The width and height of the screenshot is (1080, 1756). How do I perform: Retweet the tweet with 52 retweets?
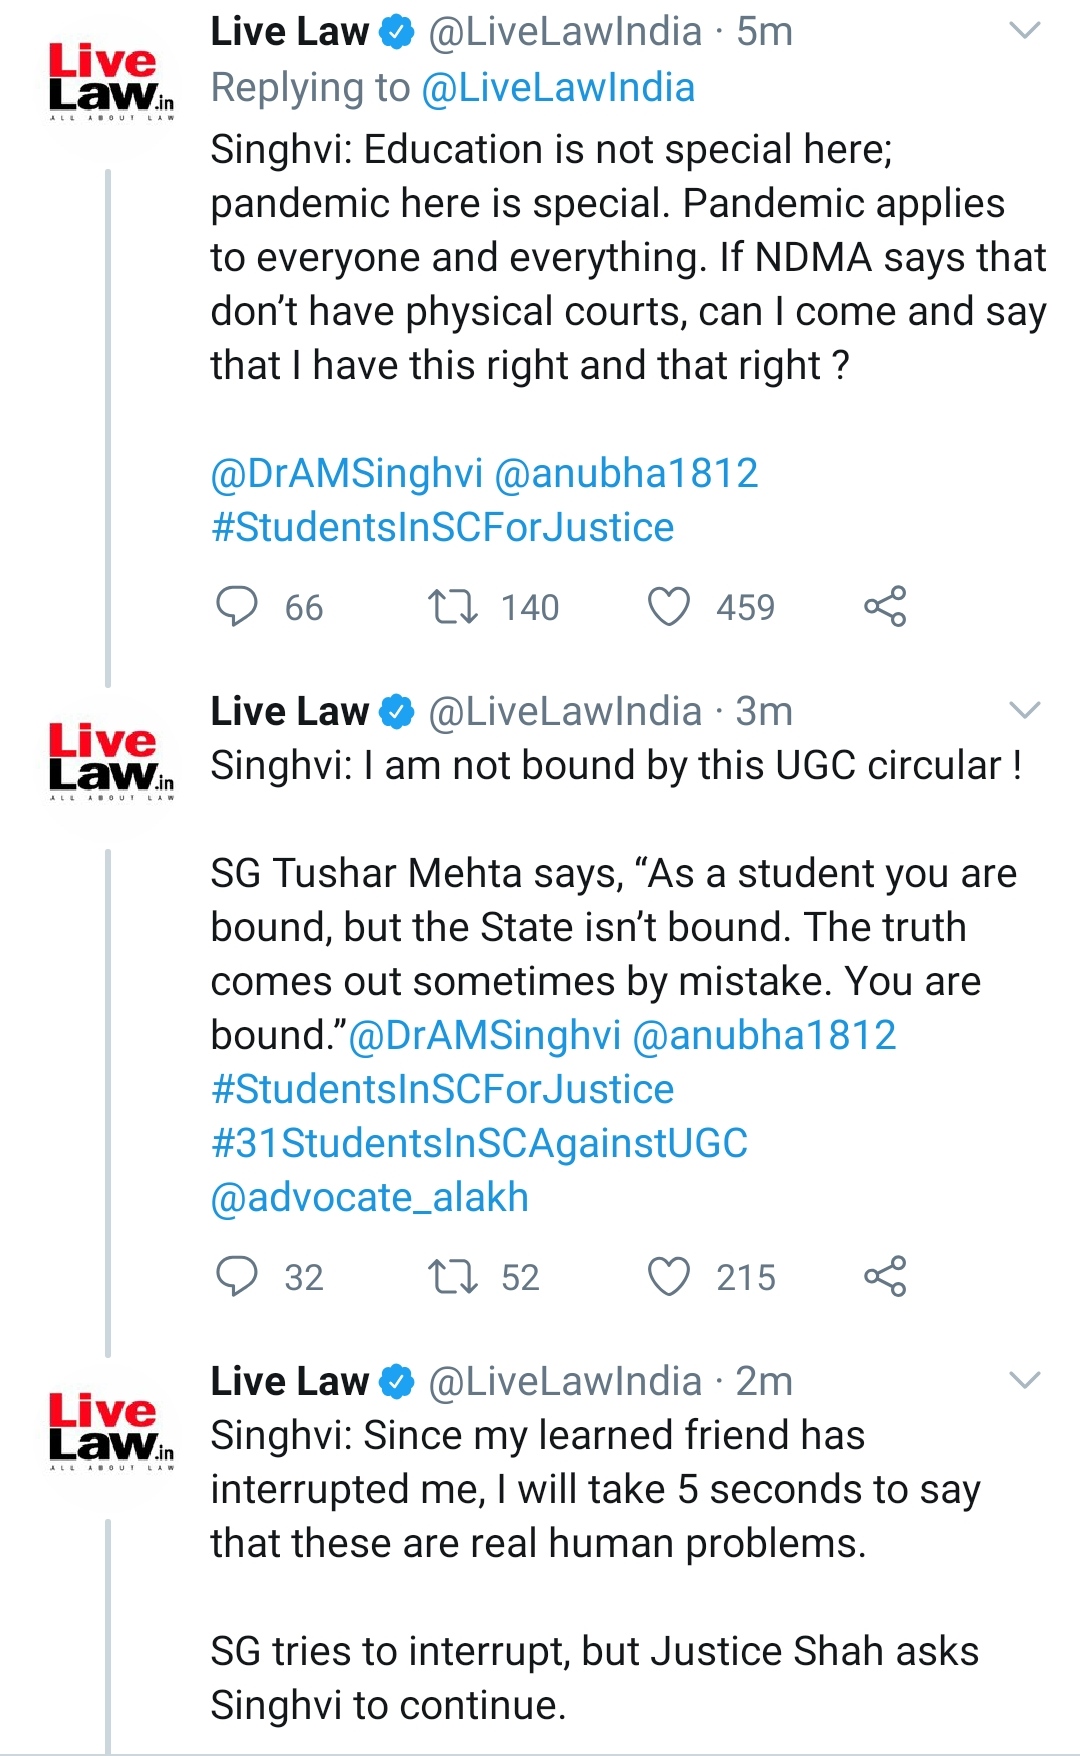453,1277
